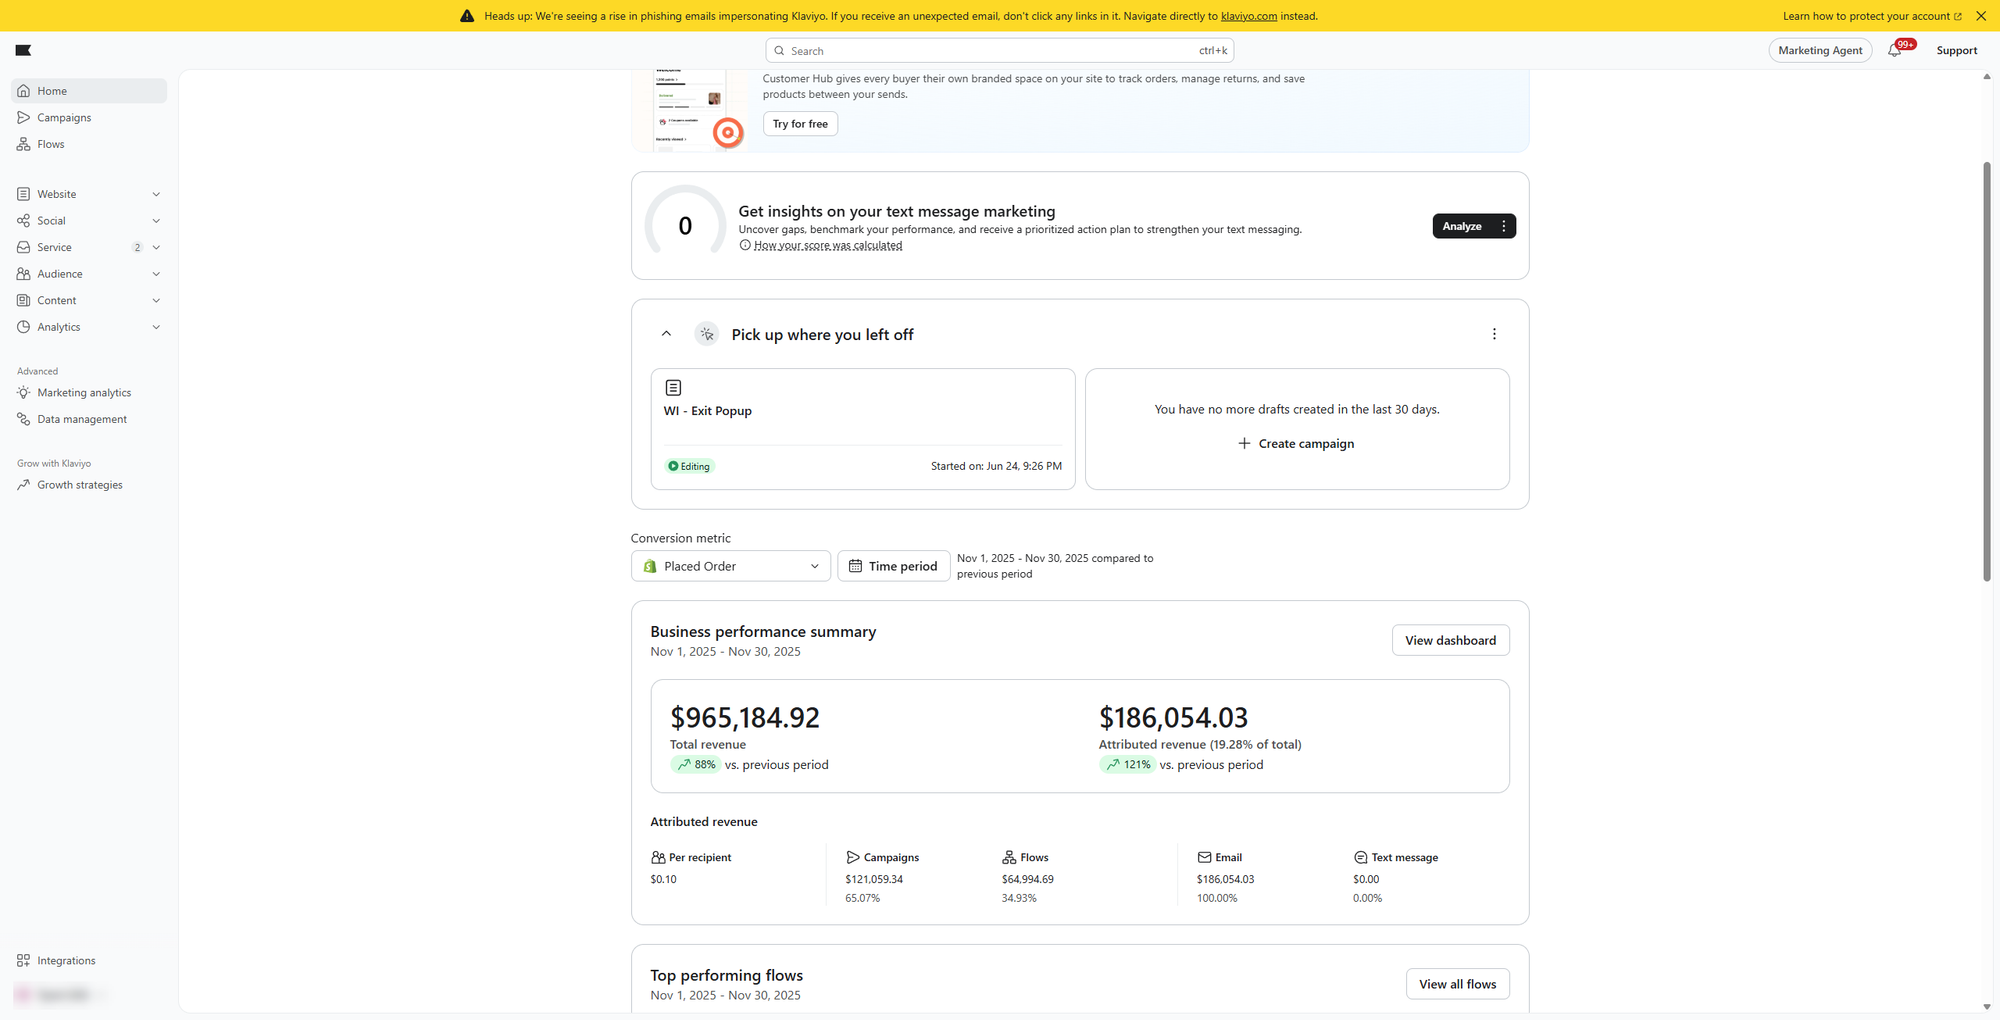Click the Campaigns icon in Attributed revenue
This screenshot has width=2000, height=1020.
[853, 857]
